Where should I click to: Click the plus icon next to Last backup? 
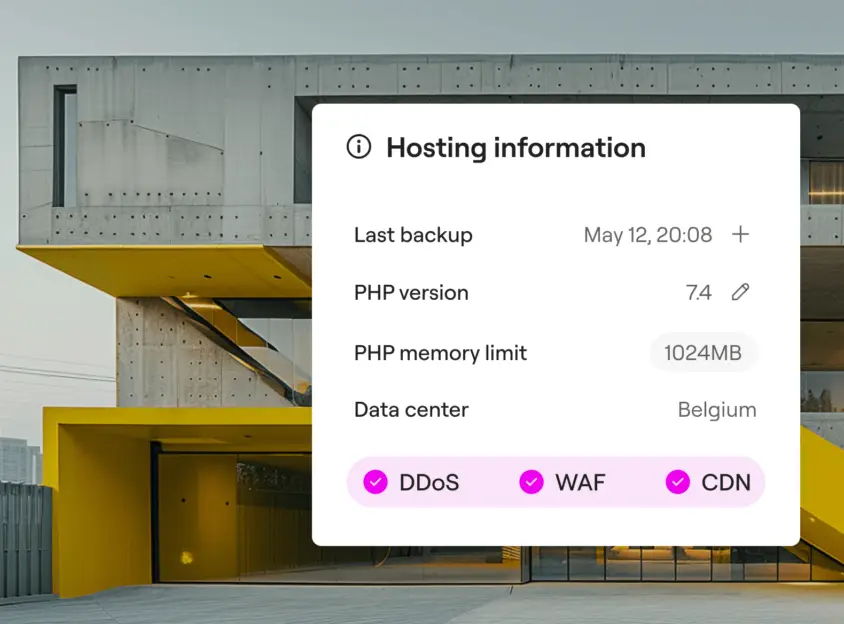tap(740, 235)
